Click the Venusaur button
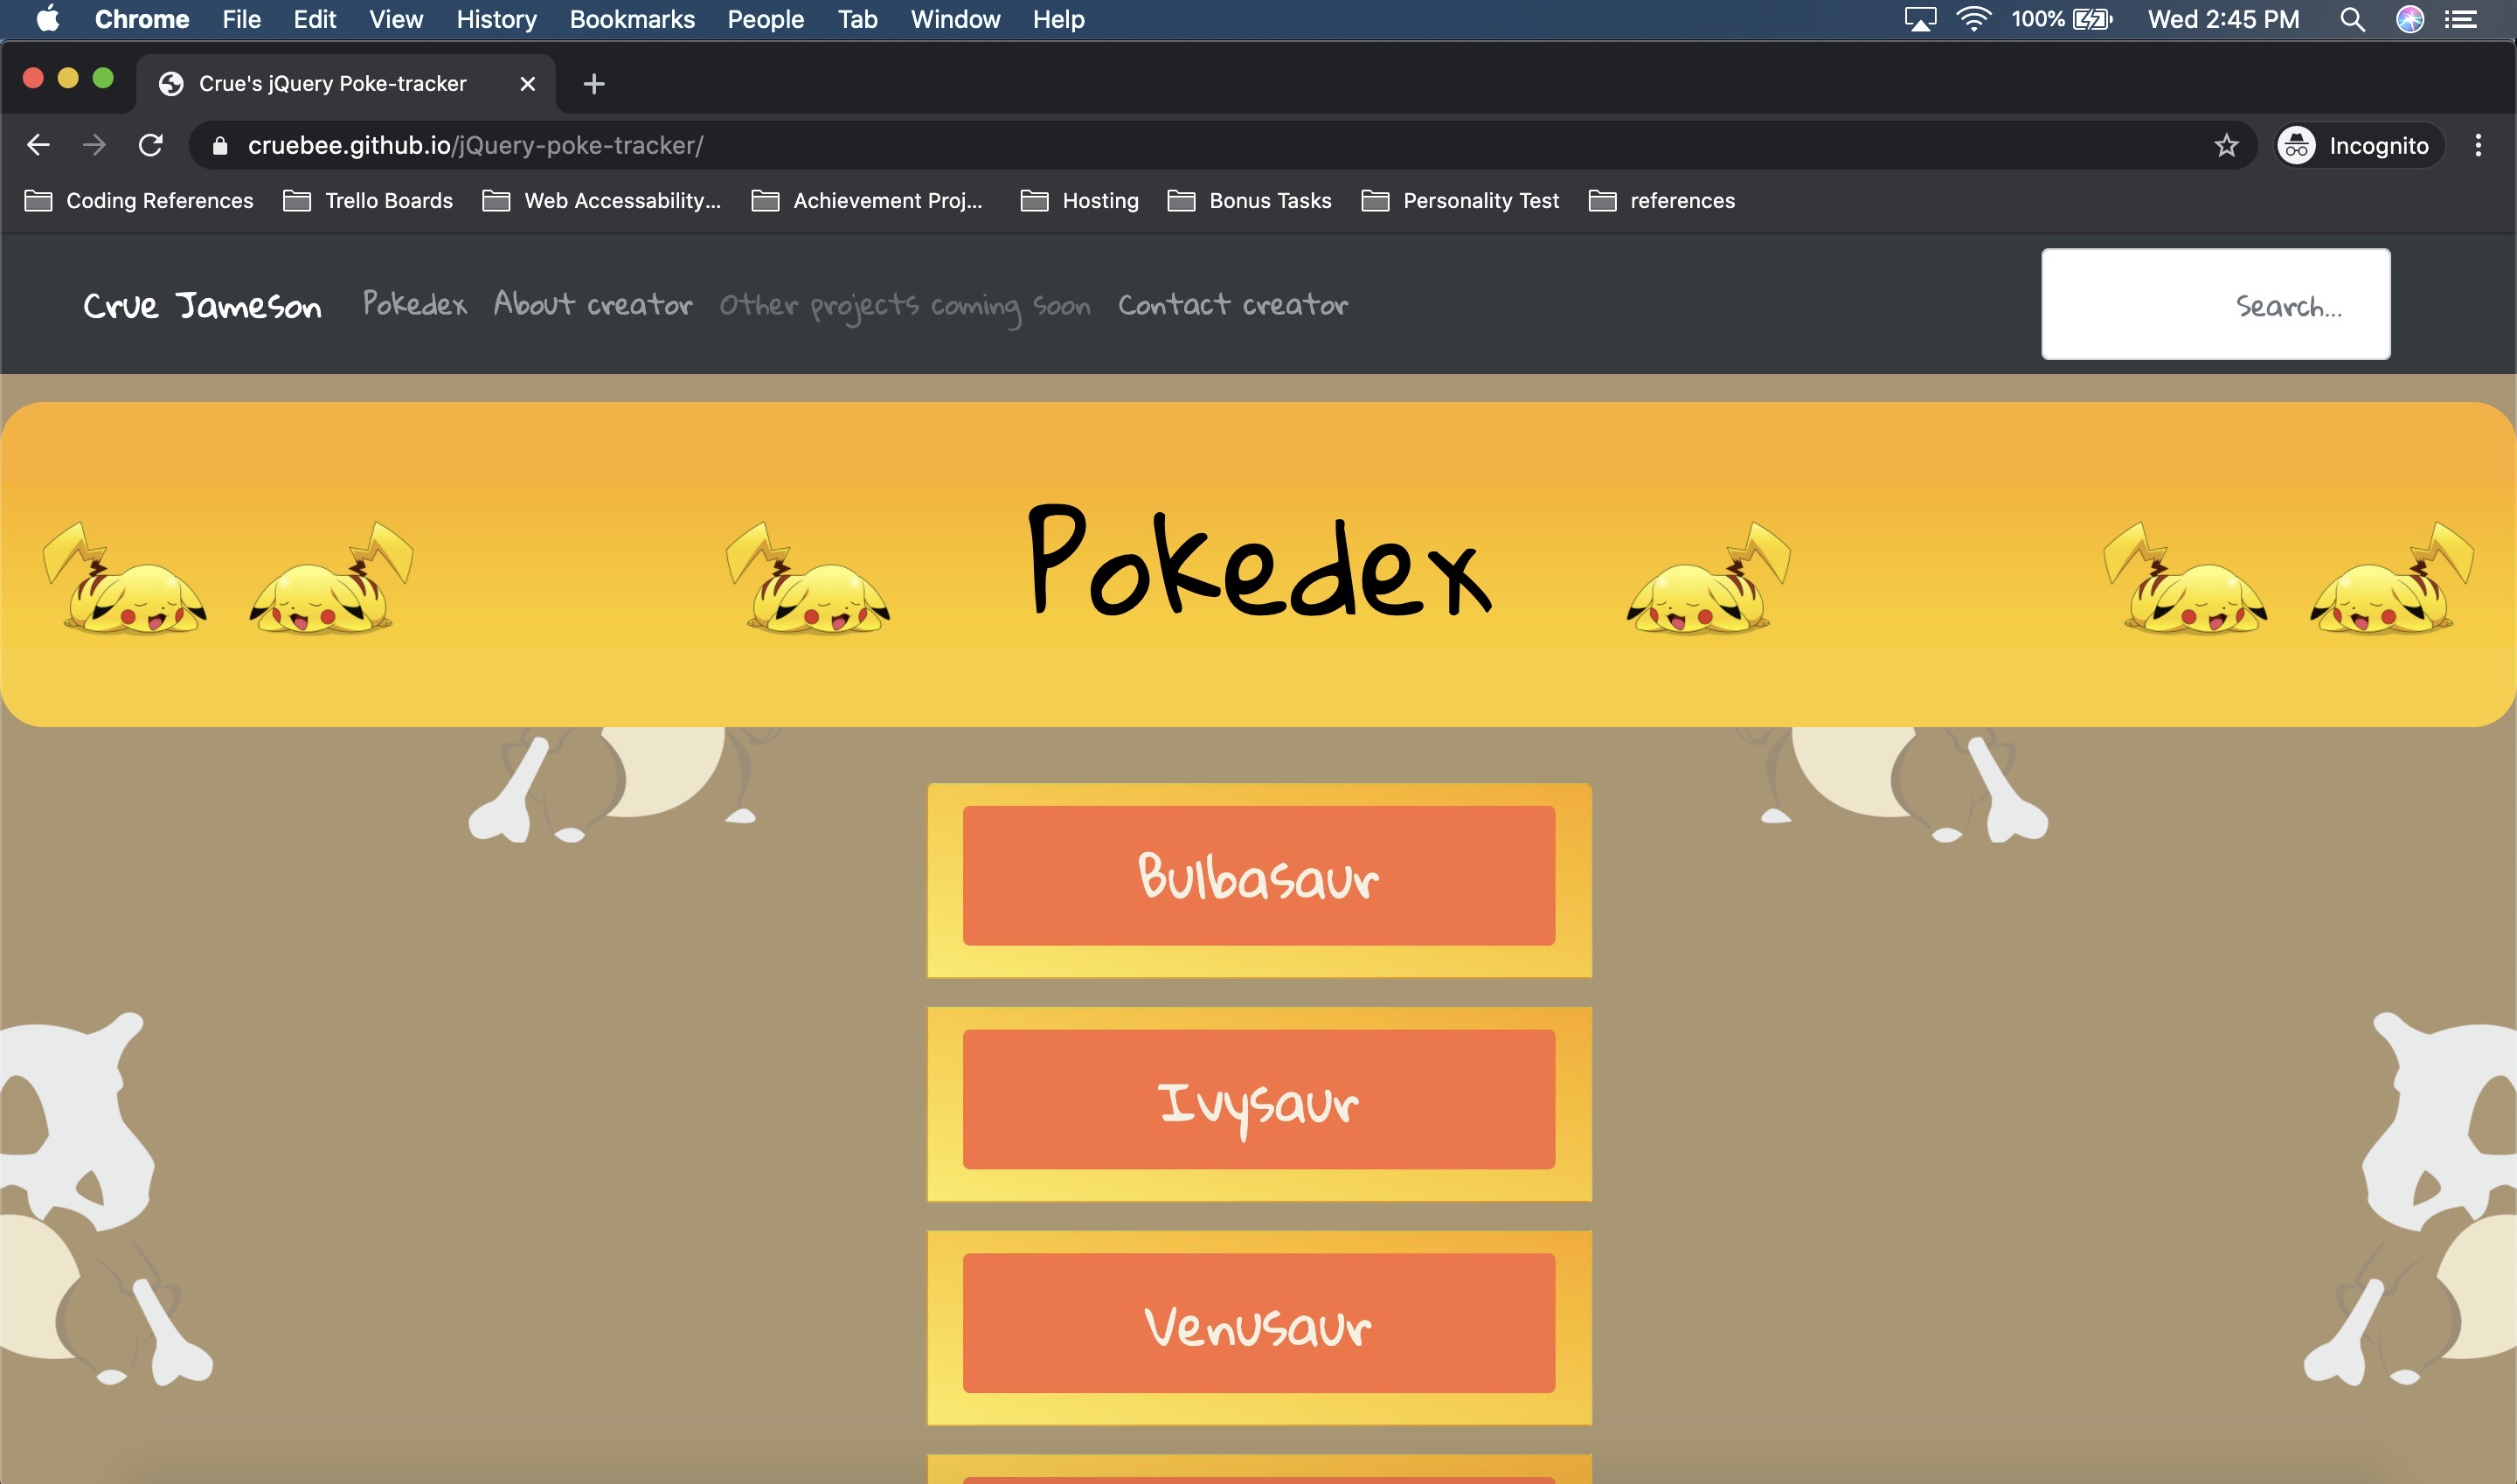2517x1484 pixels. (1259, 1323)
